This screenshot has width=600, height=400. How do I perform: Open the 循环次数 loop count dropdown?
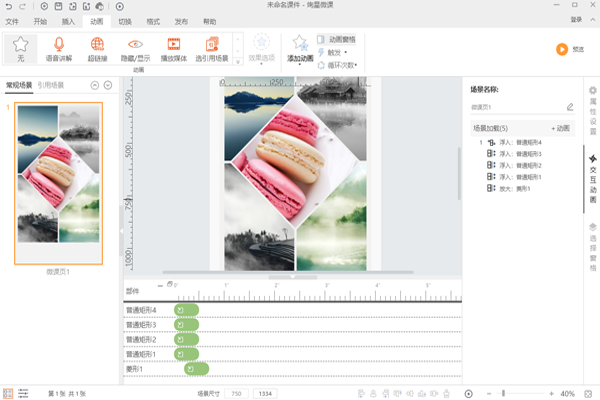click(x=338, y=65)
